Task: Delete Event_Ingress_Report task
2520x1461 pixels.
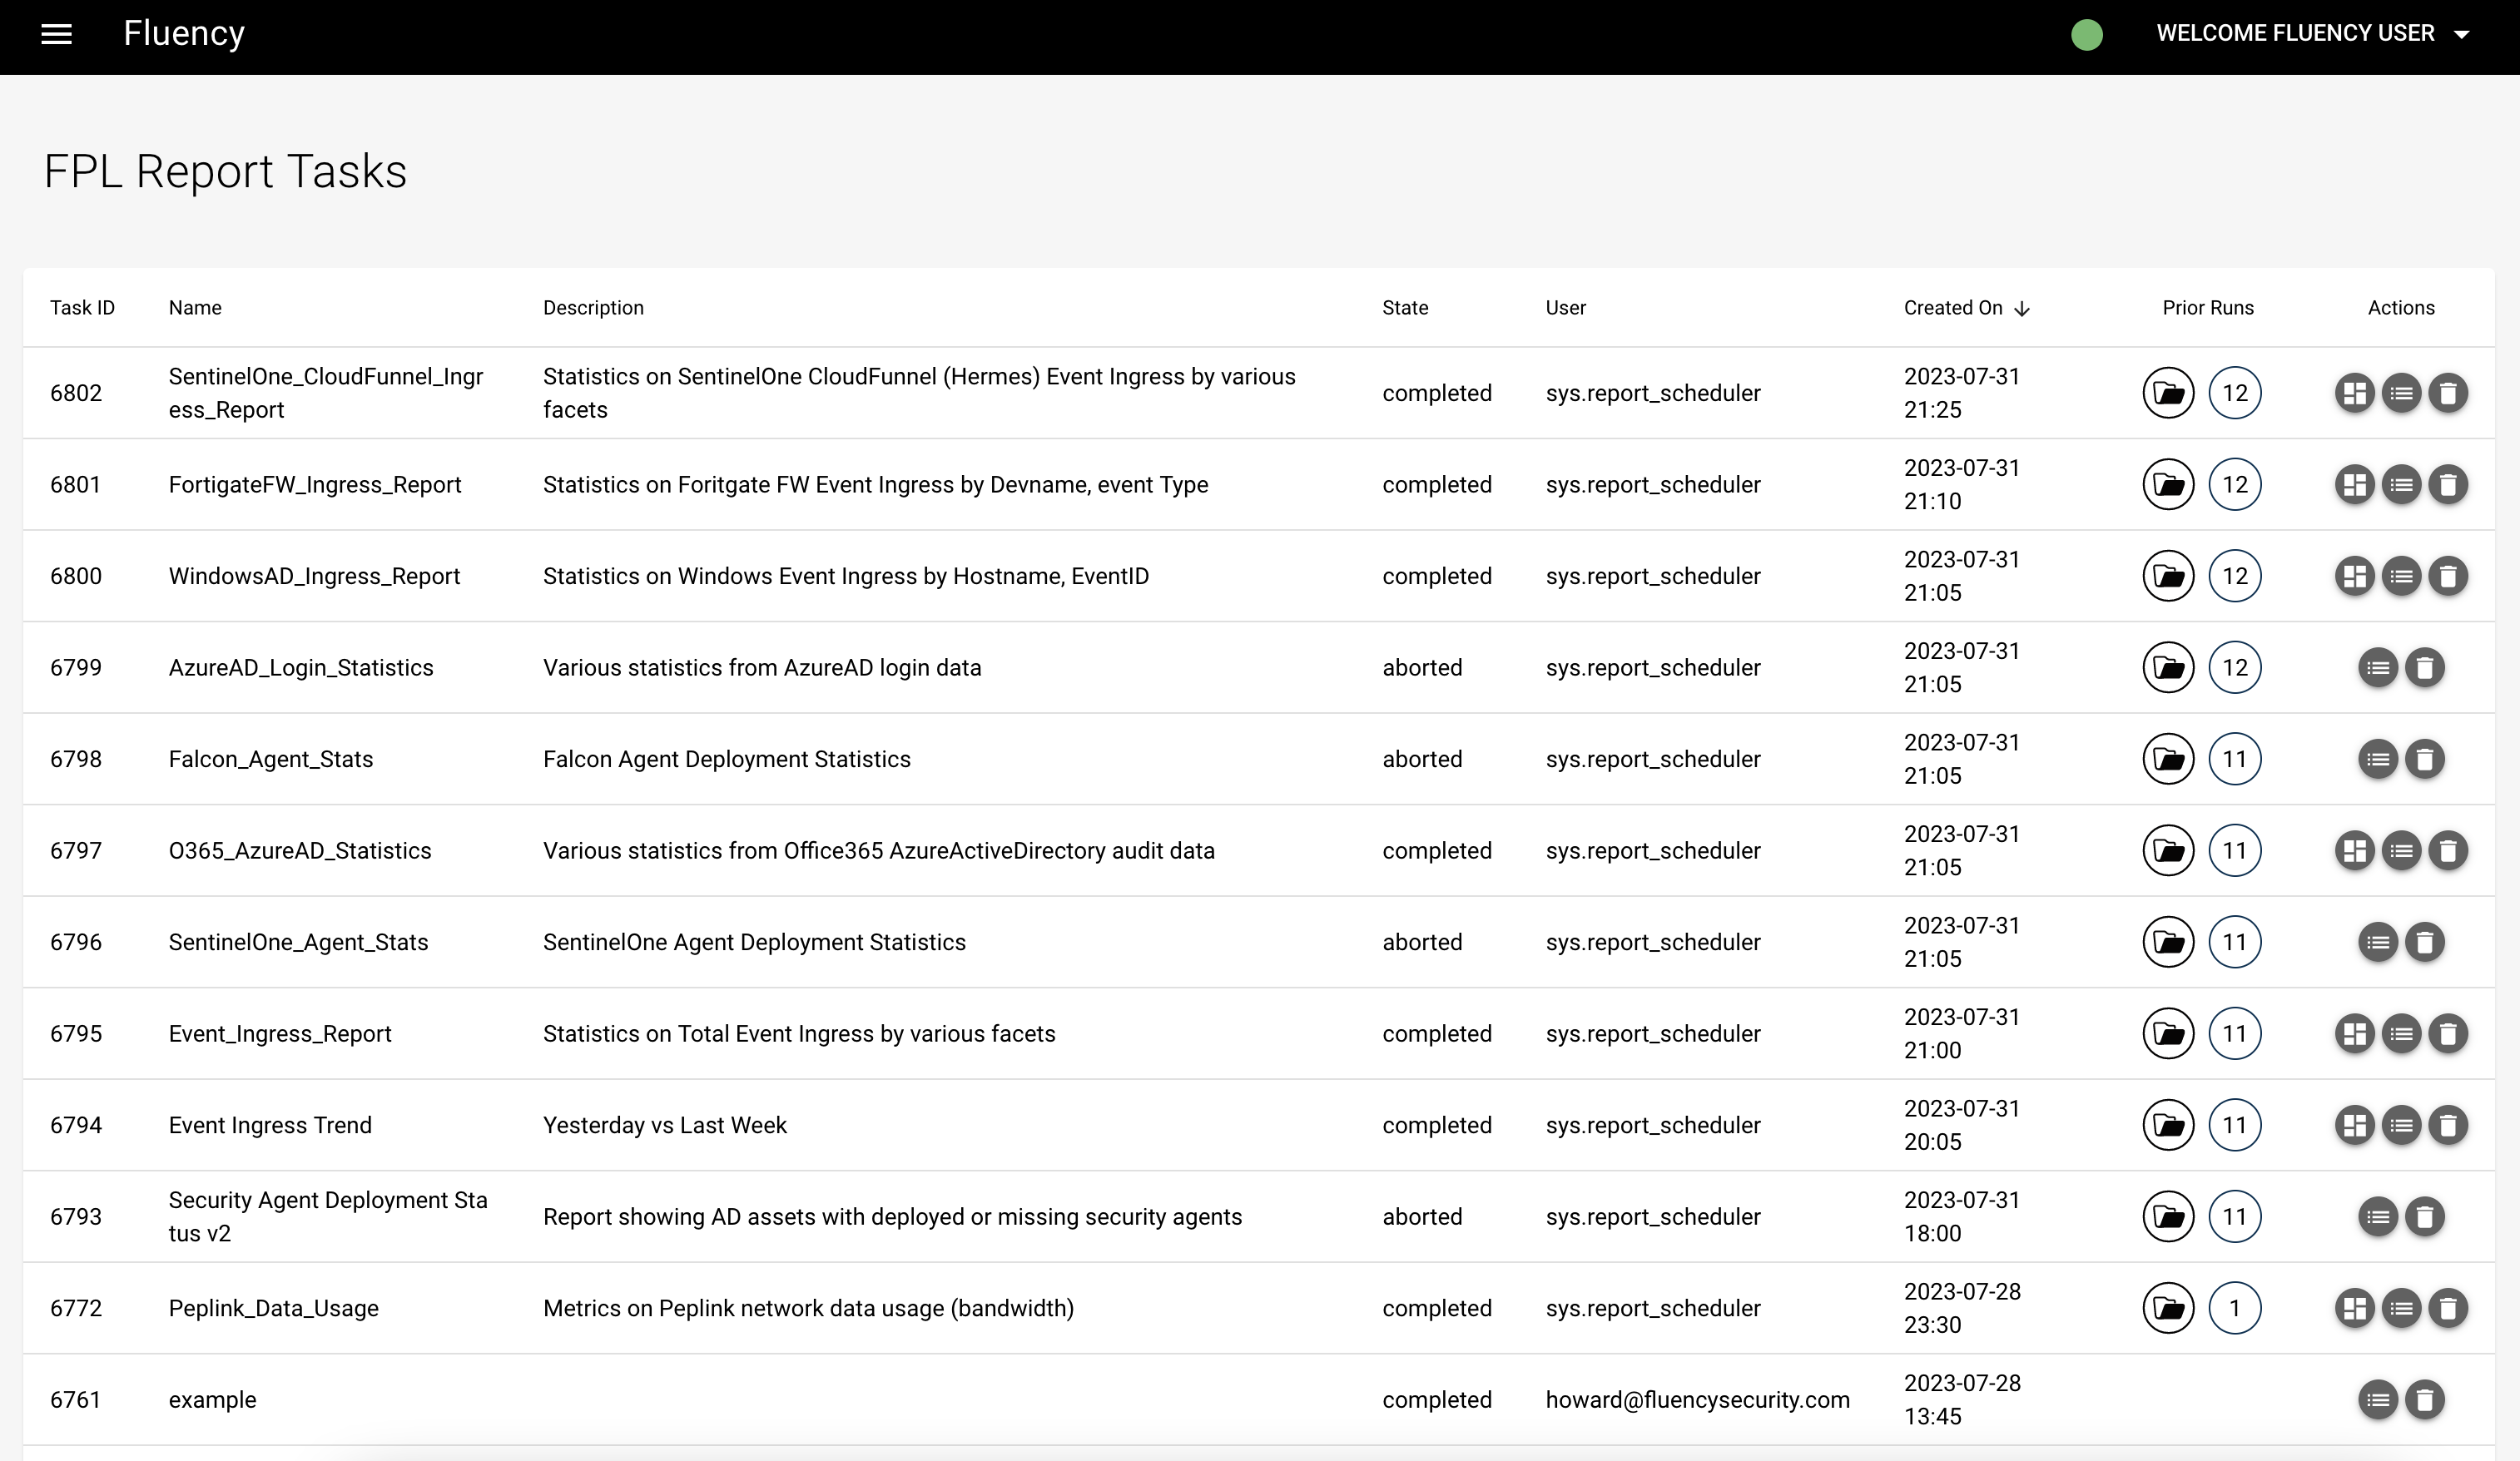Action: (2448, 1033)
